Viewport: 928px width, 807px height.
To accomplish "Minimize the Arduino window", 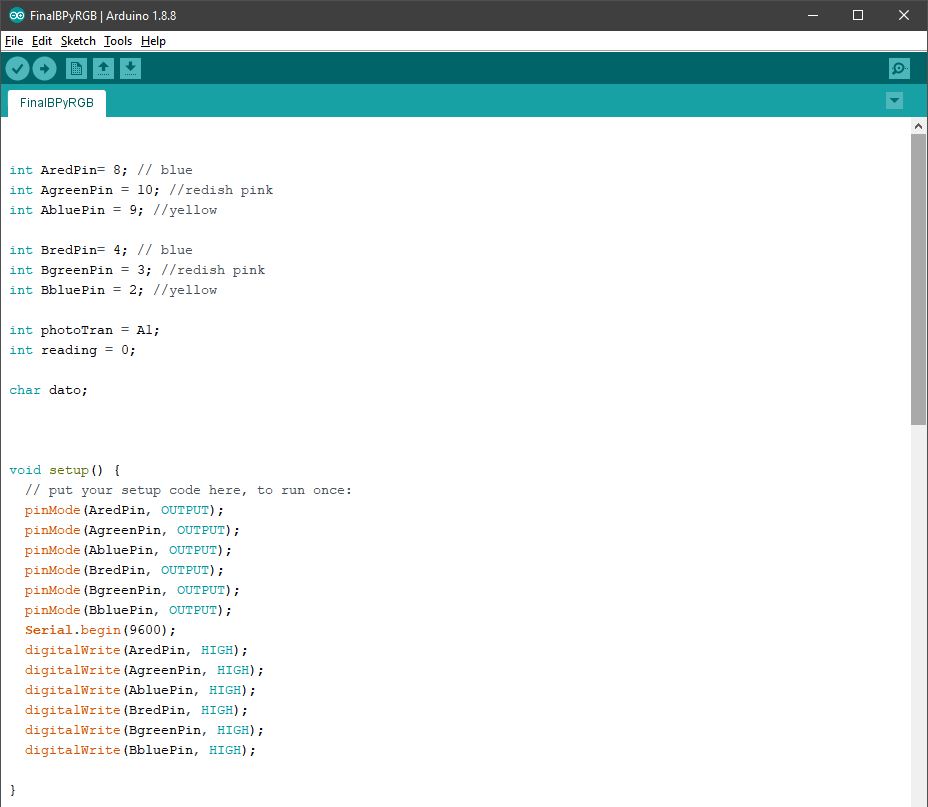I will pyautogui.click(x=813, y=15).
